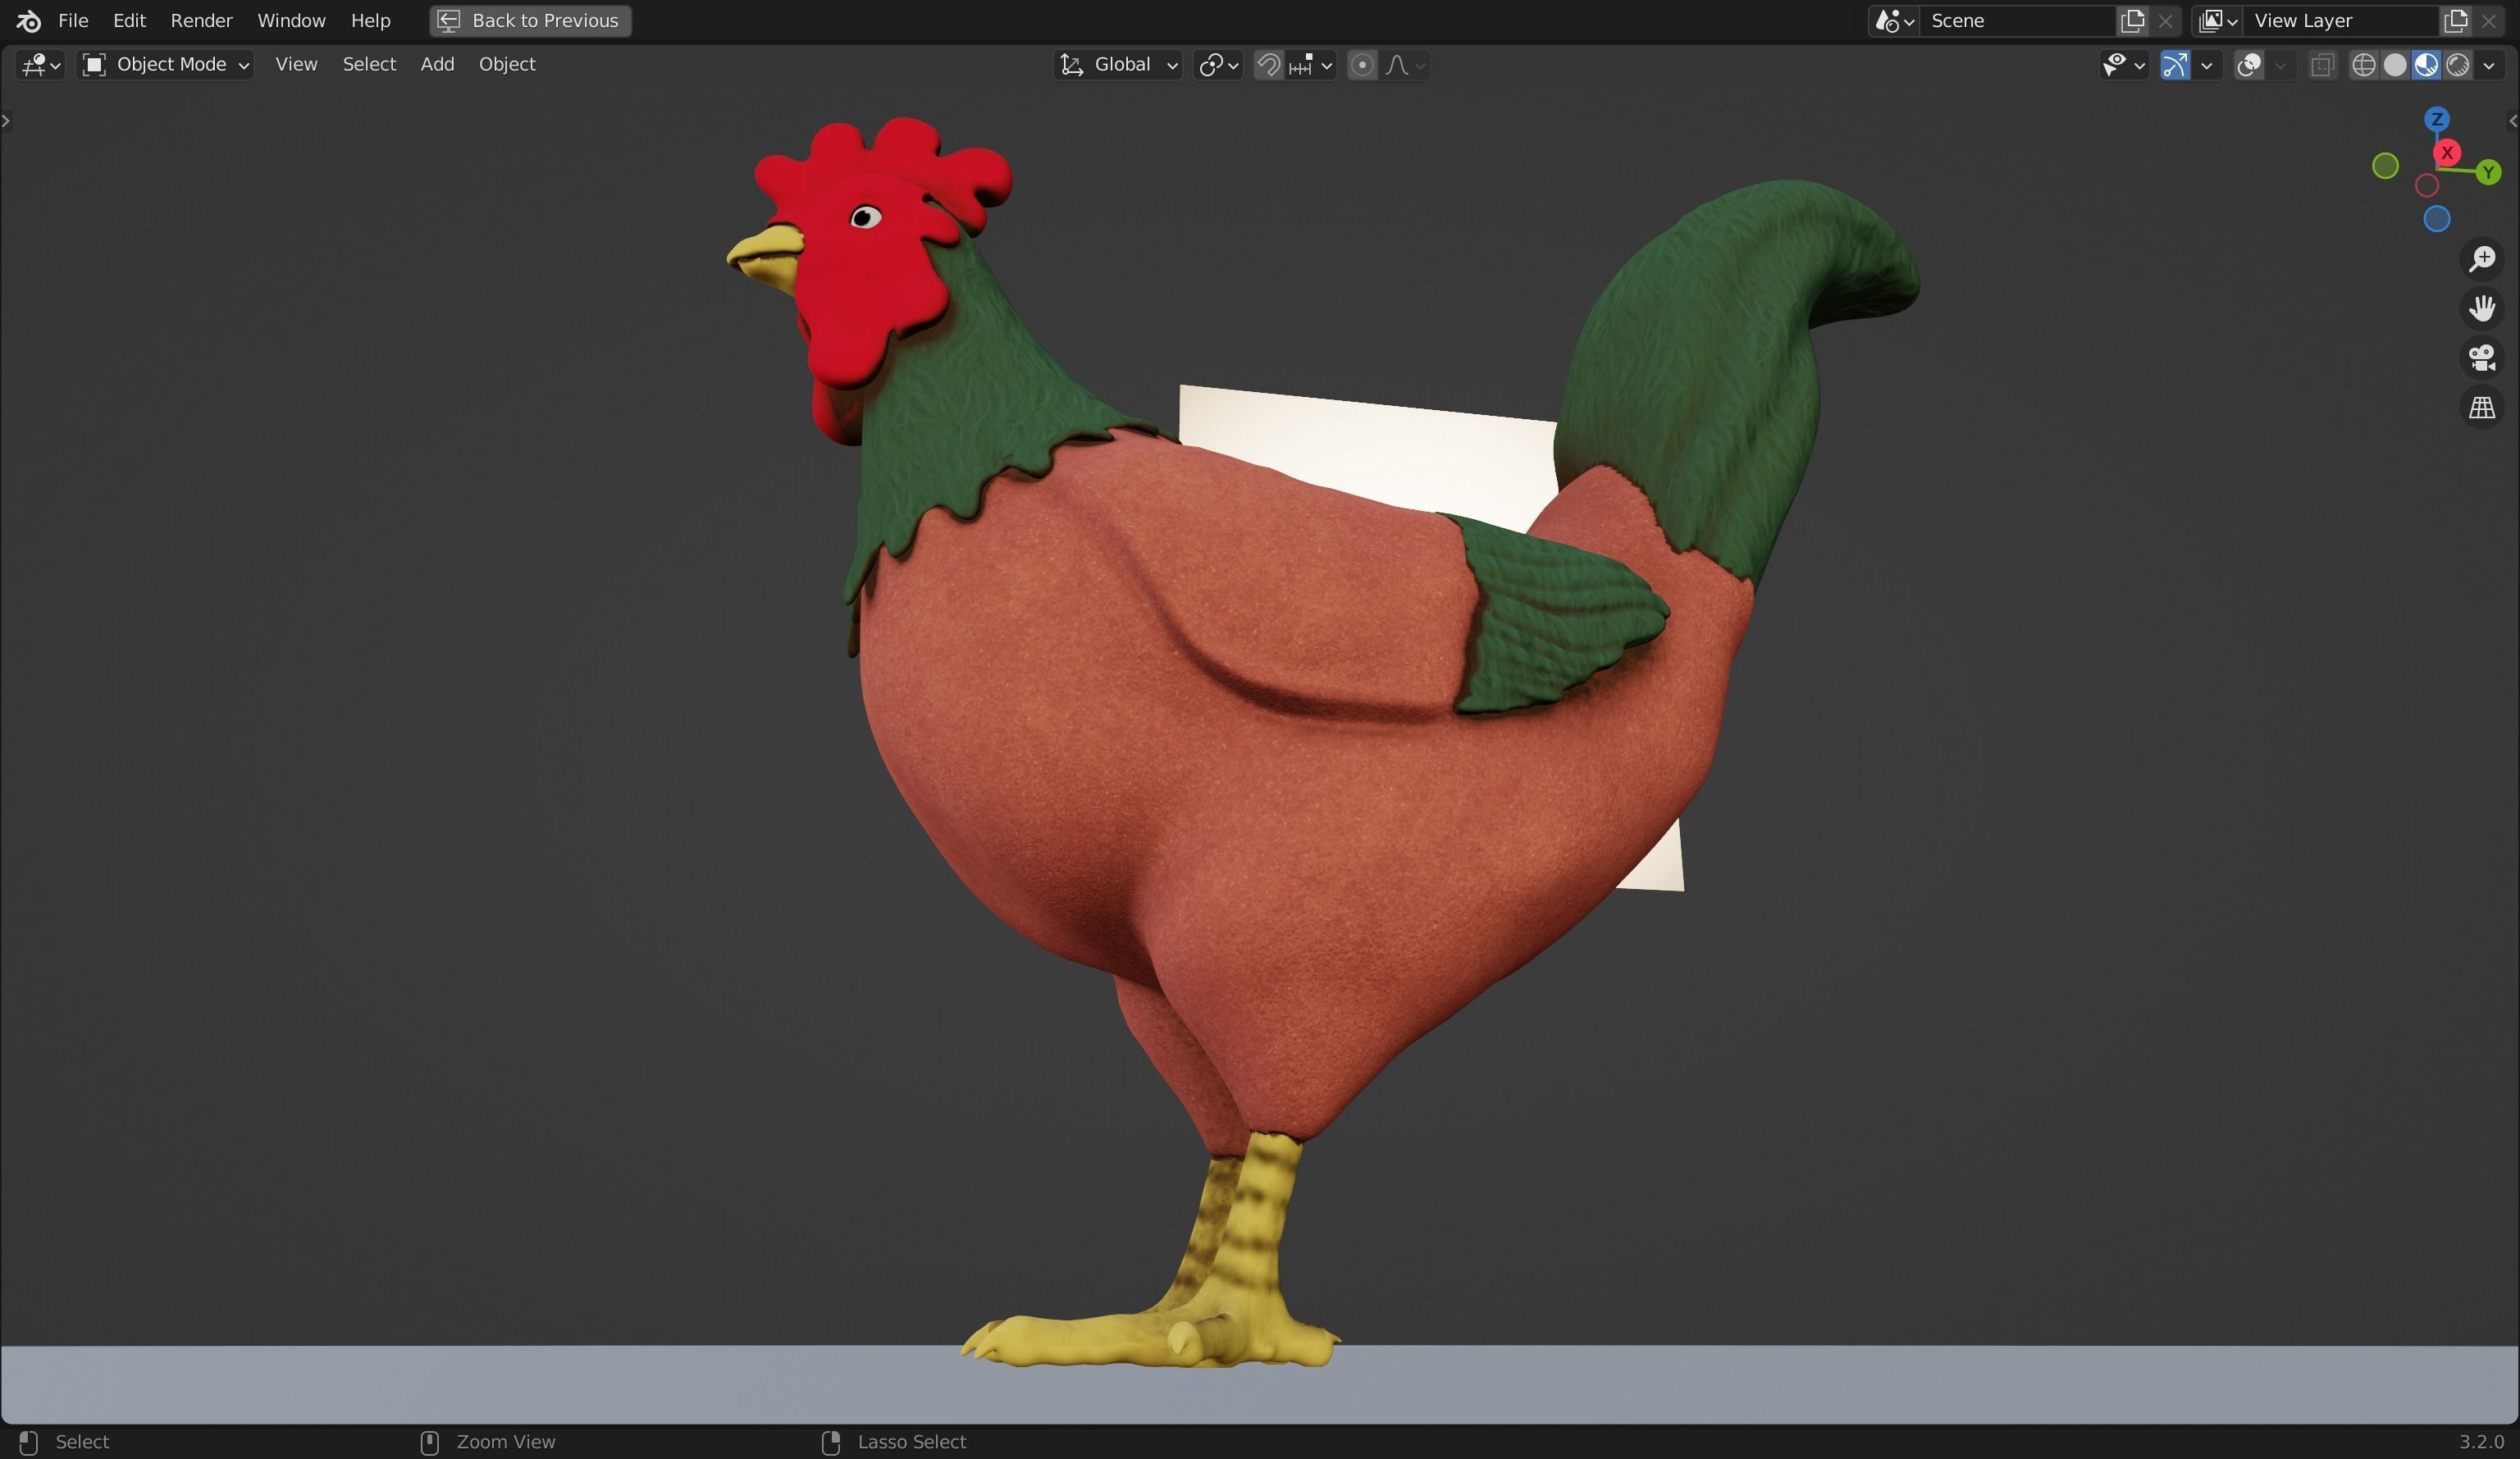Select Wireframe viewport shading
Image resolution: width=2520 pixels, height=1459 pixels.
click(x=2364, y=66)
